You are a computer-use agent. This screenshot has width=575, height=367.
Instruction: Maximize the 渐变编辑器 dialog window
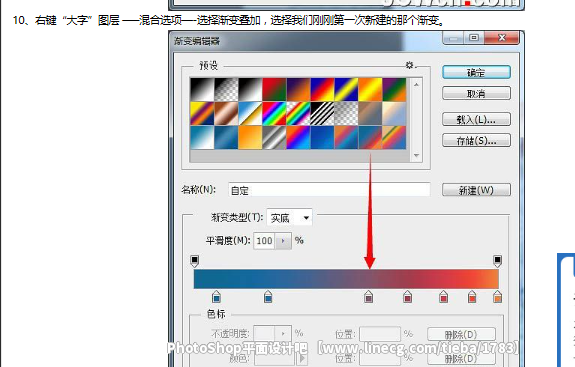coord(474,38)
